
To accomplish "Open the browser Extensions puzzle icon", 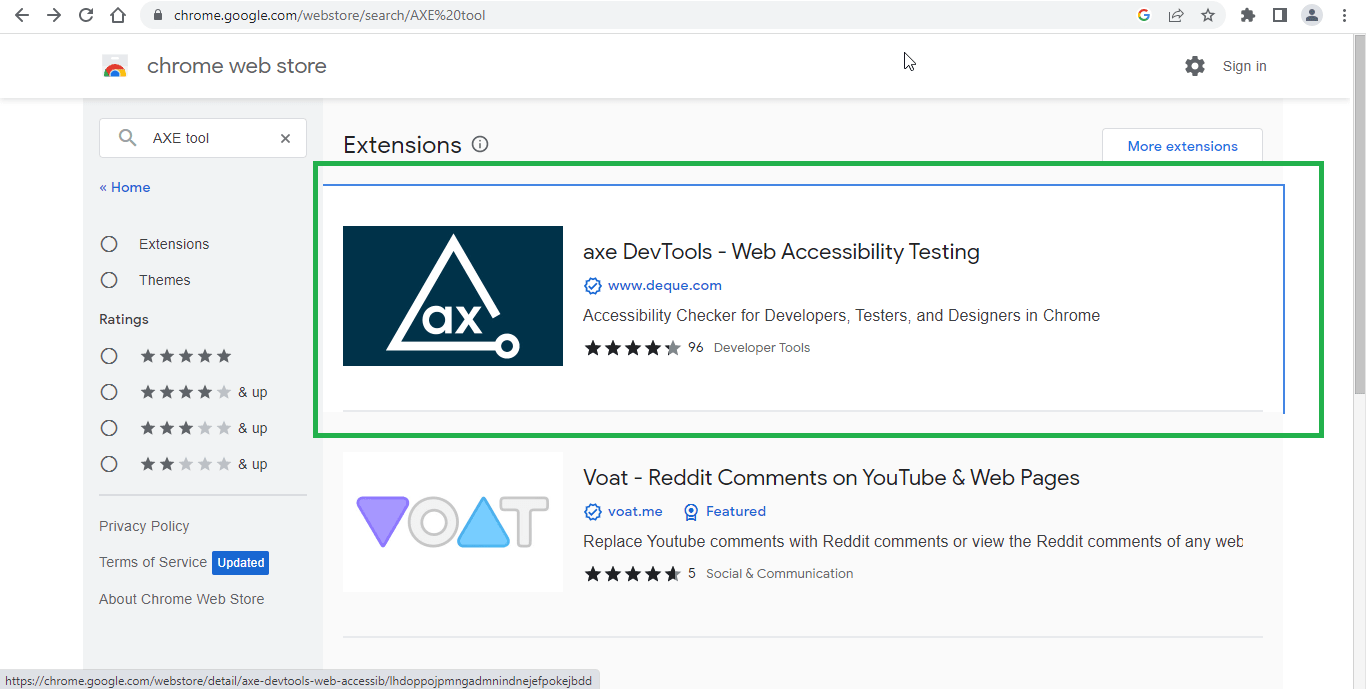I will [x=1247, y=15].
